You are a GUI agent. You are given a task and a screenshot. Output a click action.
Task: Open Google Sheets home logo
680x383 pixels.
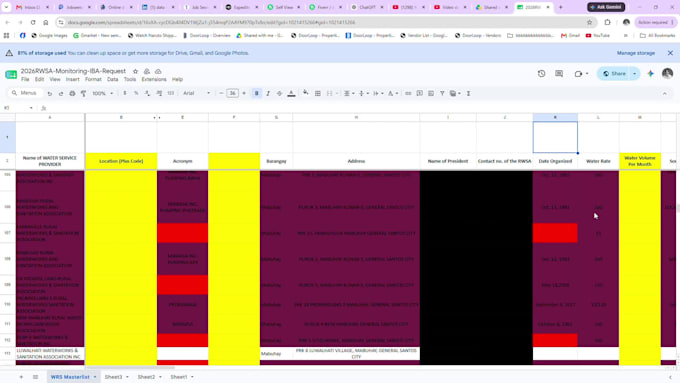click(11, 74)
